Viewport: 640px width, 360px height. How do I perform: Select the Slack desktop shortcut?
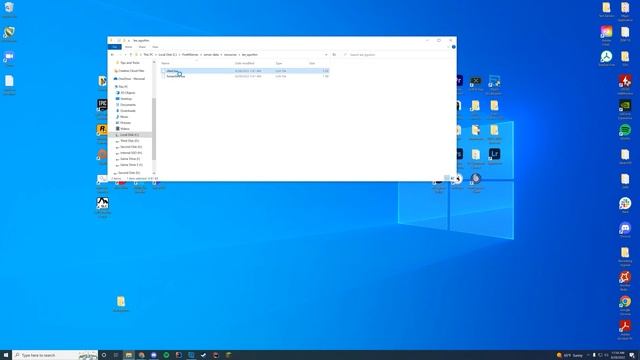point(625,205)
